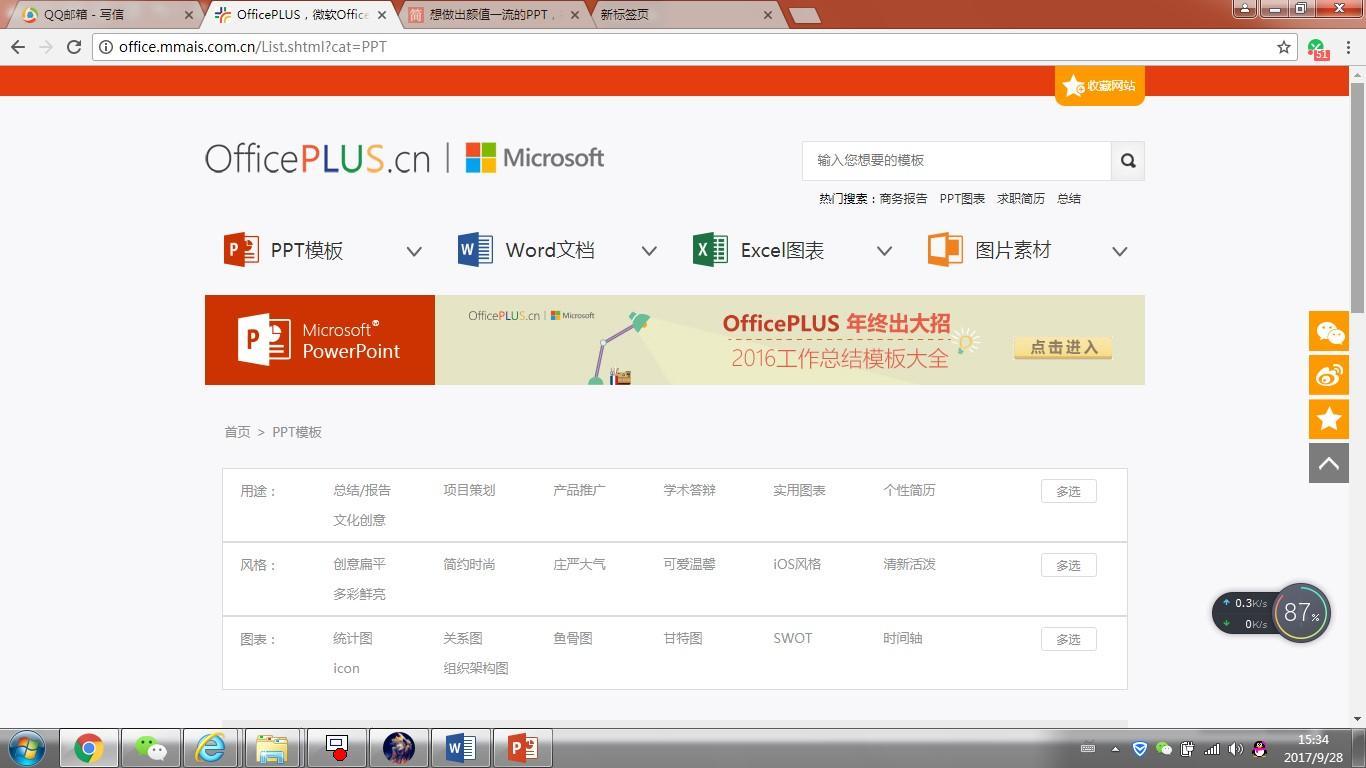The width and height of the screenshot is (1366, 768).
Task: Click the 点击进入 banner button
Action: coord(1063,347)
